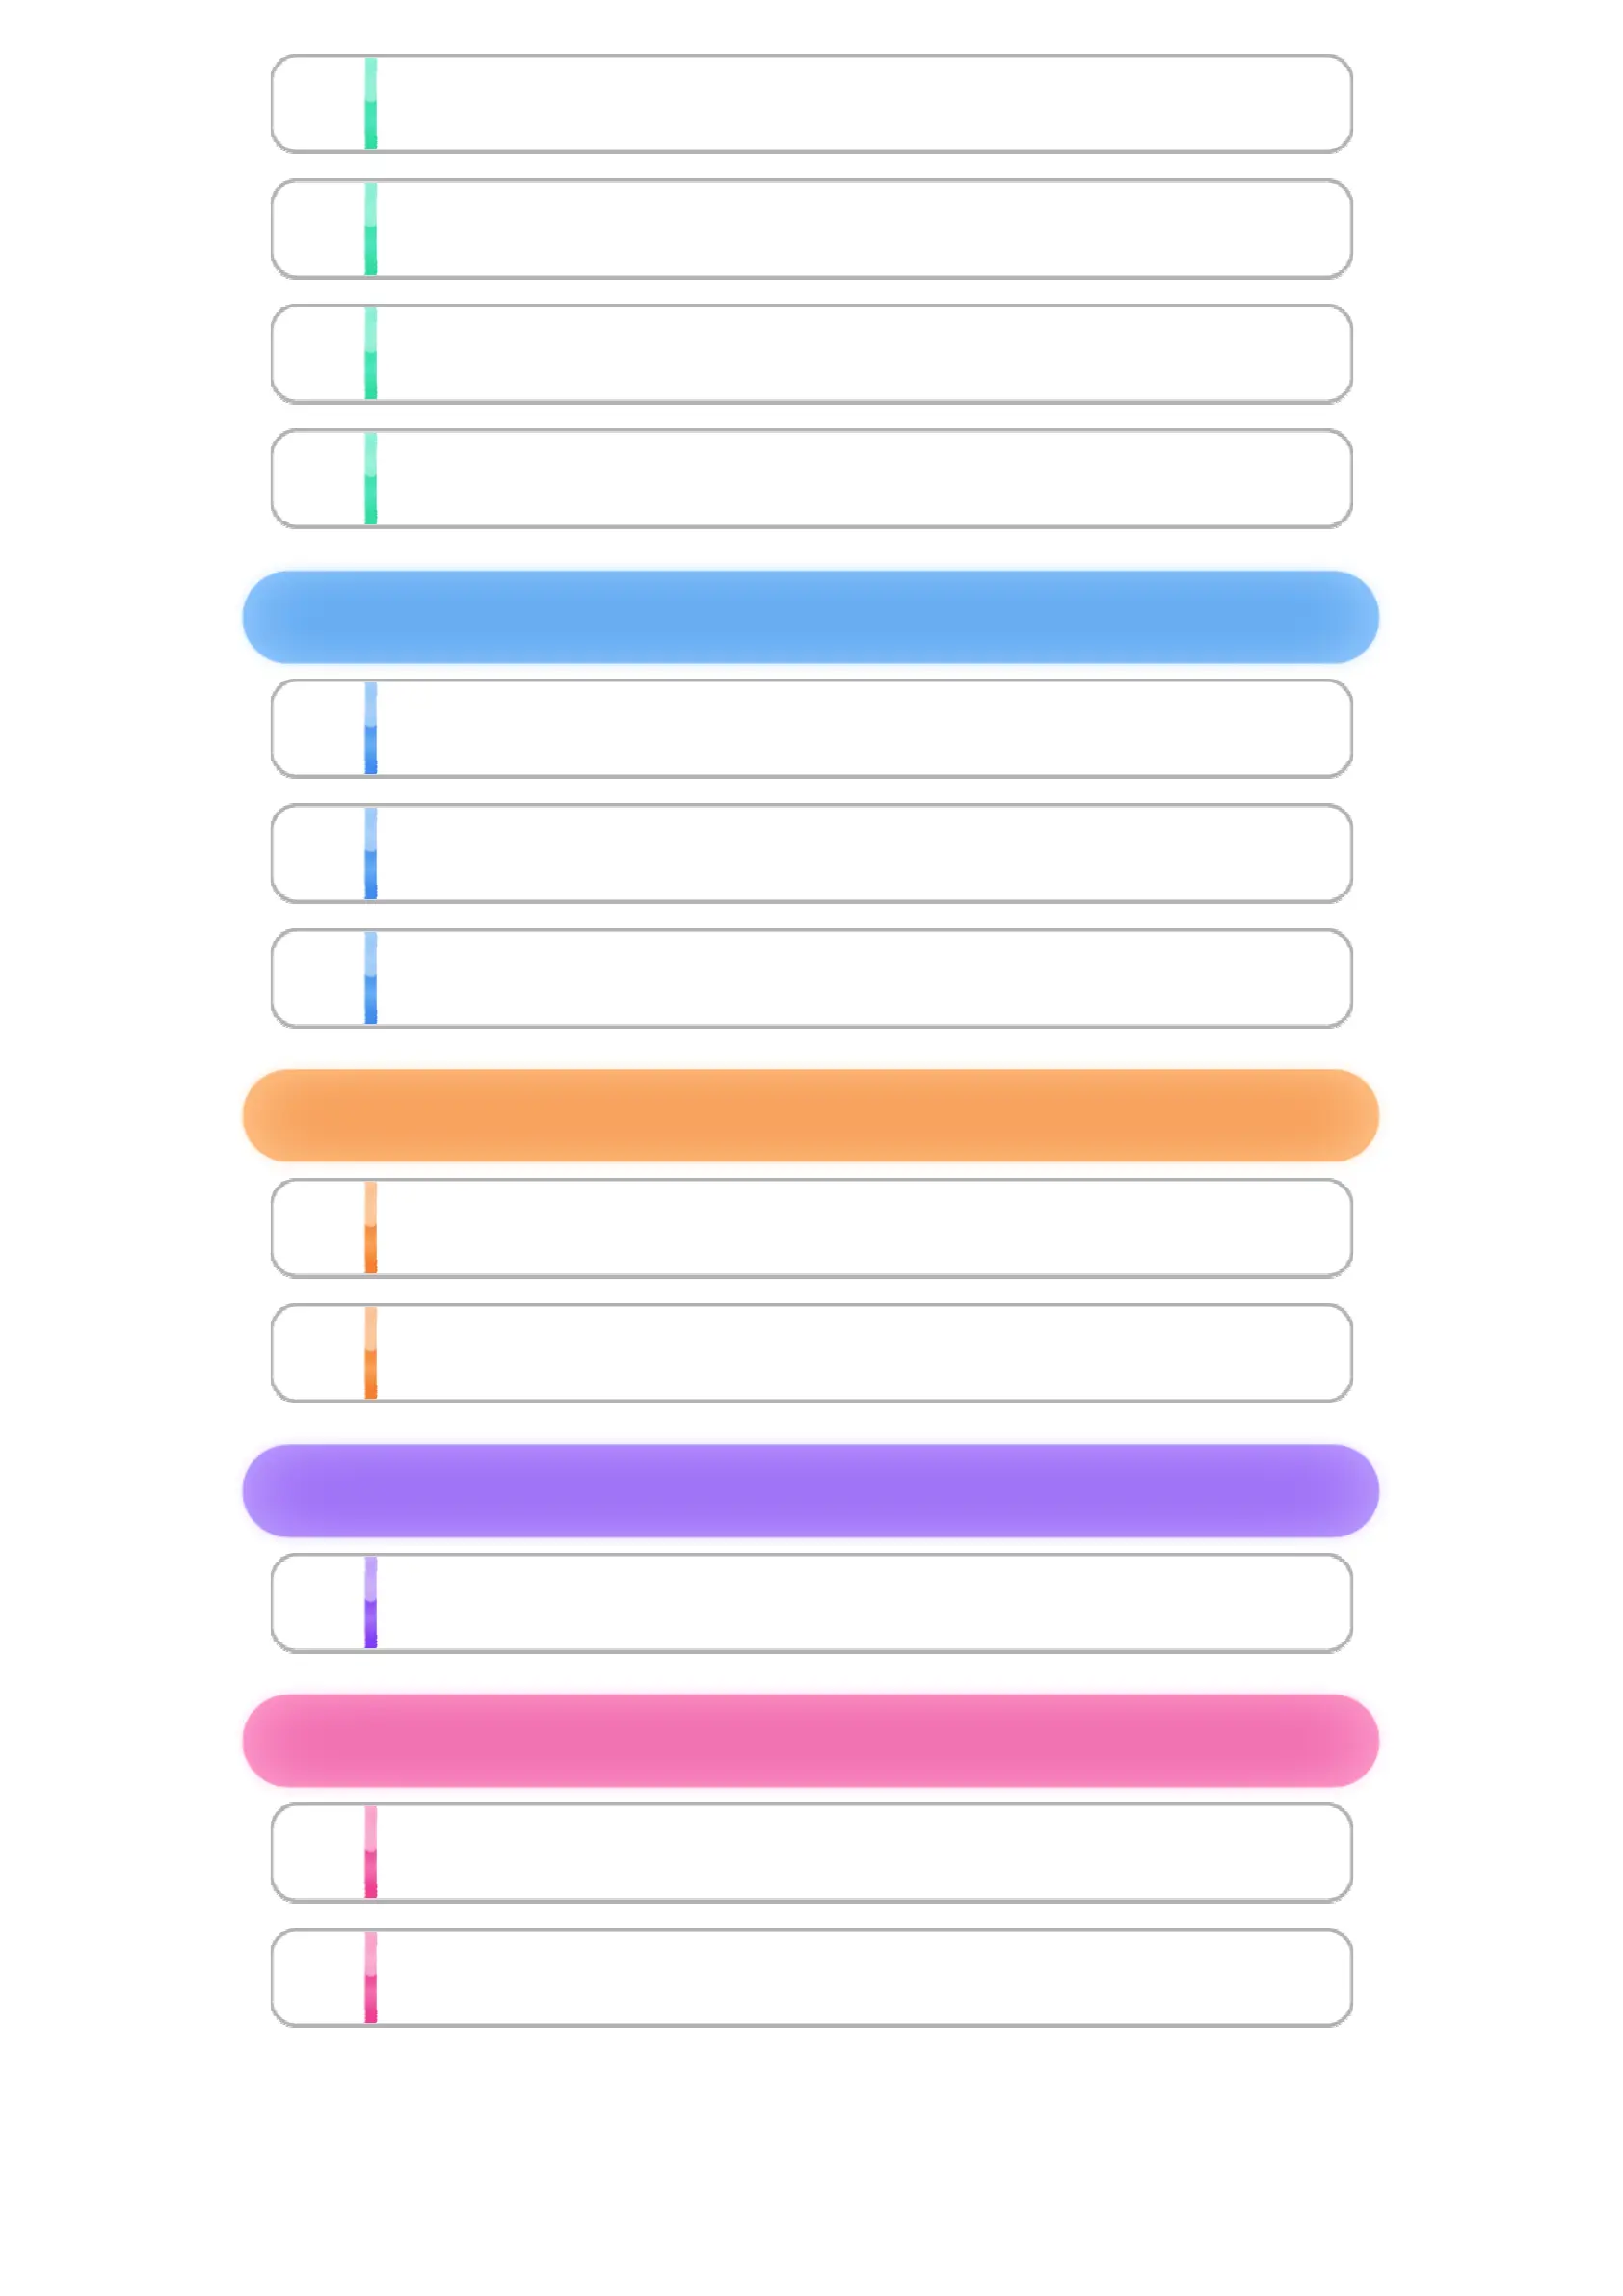Select the second orange-accented row
Screen dimensions: 1623x2296
(x=811, y=1353)
